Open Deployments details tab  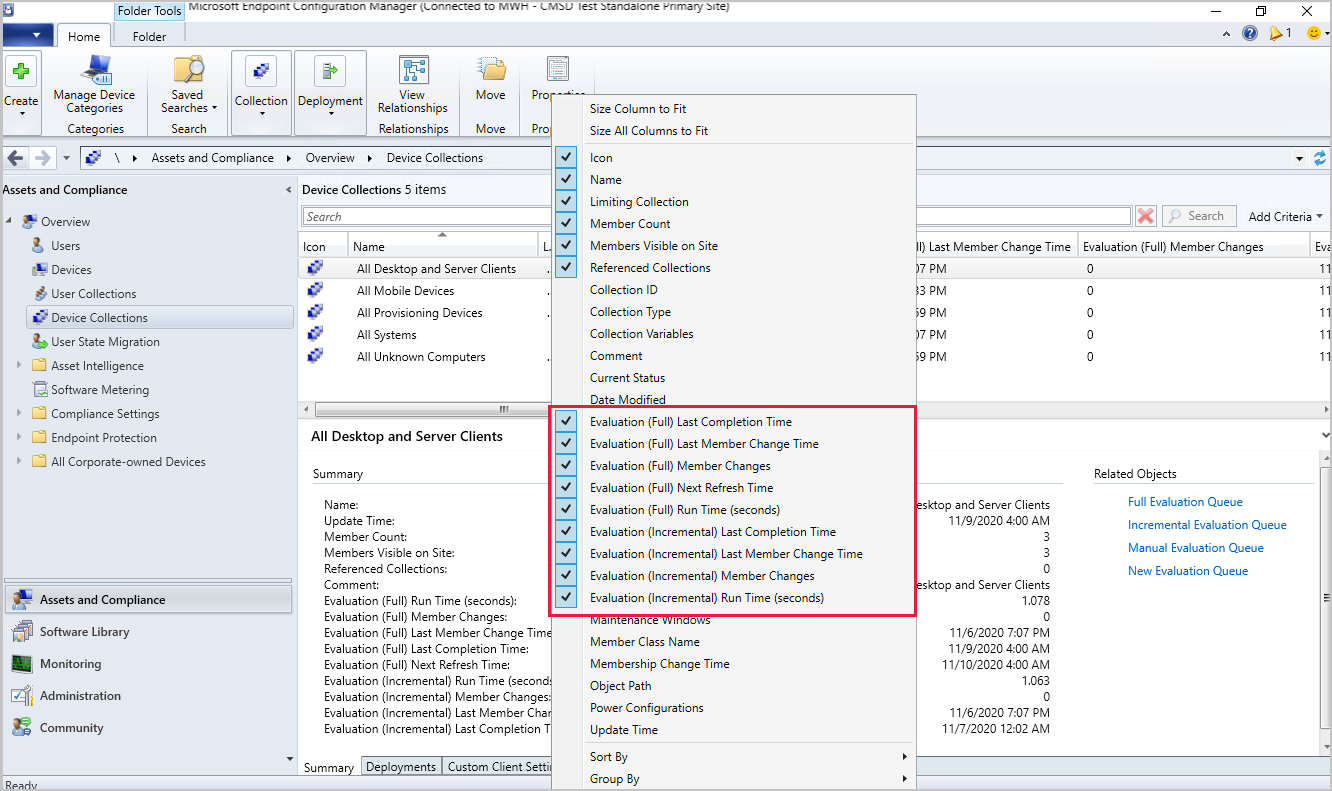click(x=401, y=767)
